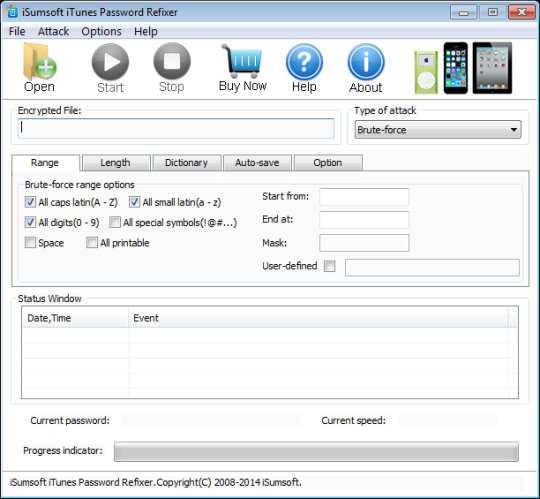Click the app icon in the title bar

coord(11,11)
